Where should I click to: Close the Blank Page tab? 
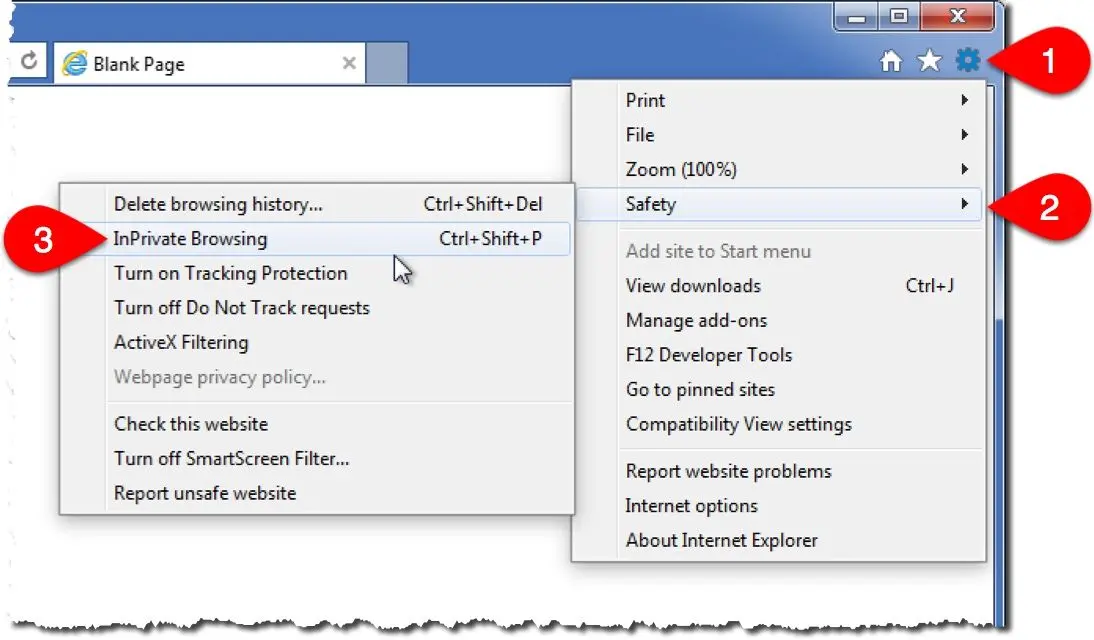point(350,64)
